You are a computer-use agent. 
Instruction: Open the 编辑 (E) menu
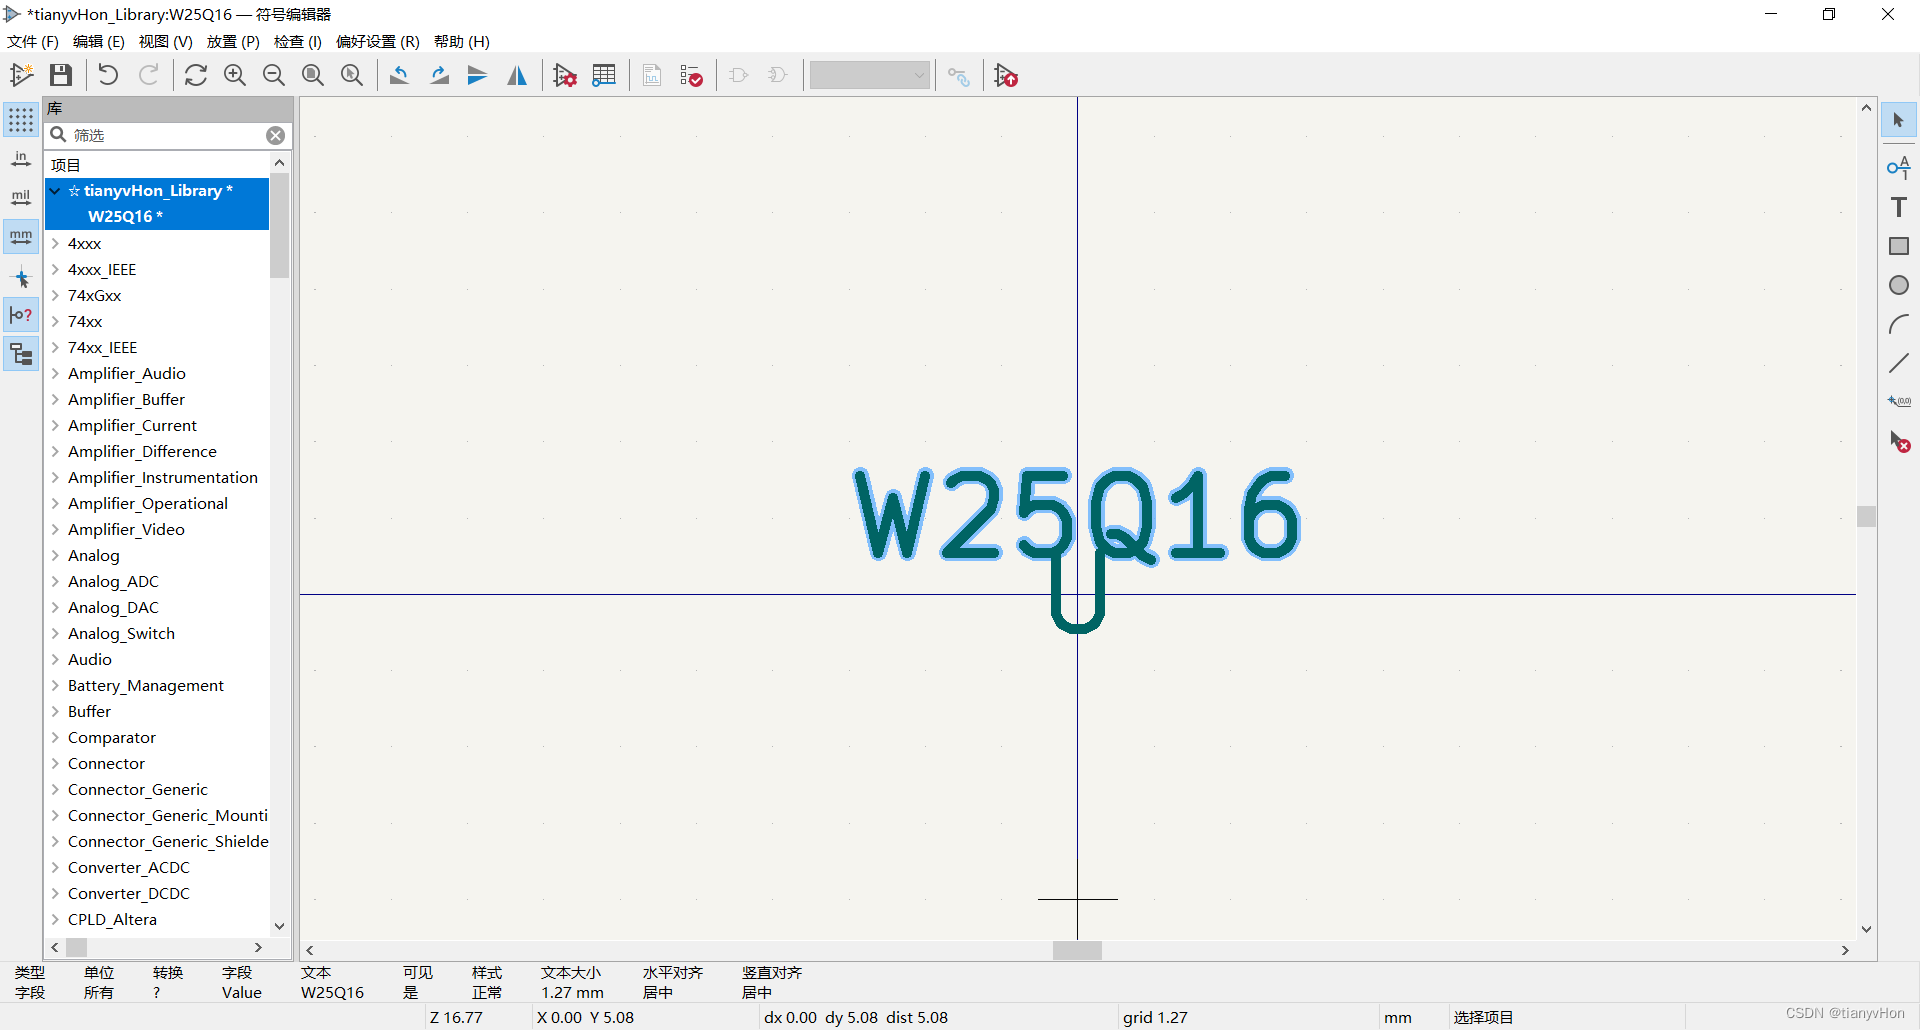coord(98,41)
